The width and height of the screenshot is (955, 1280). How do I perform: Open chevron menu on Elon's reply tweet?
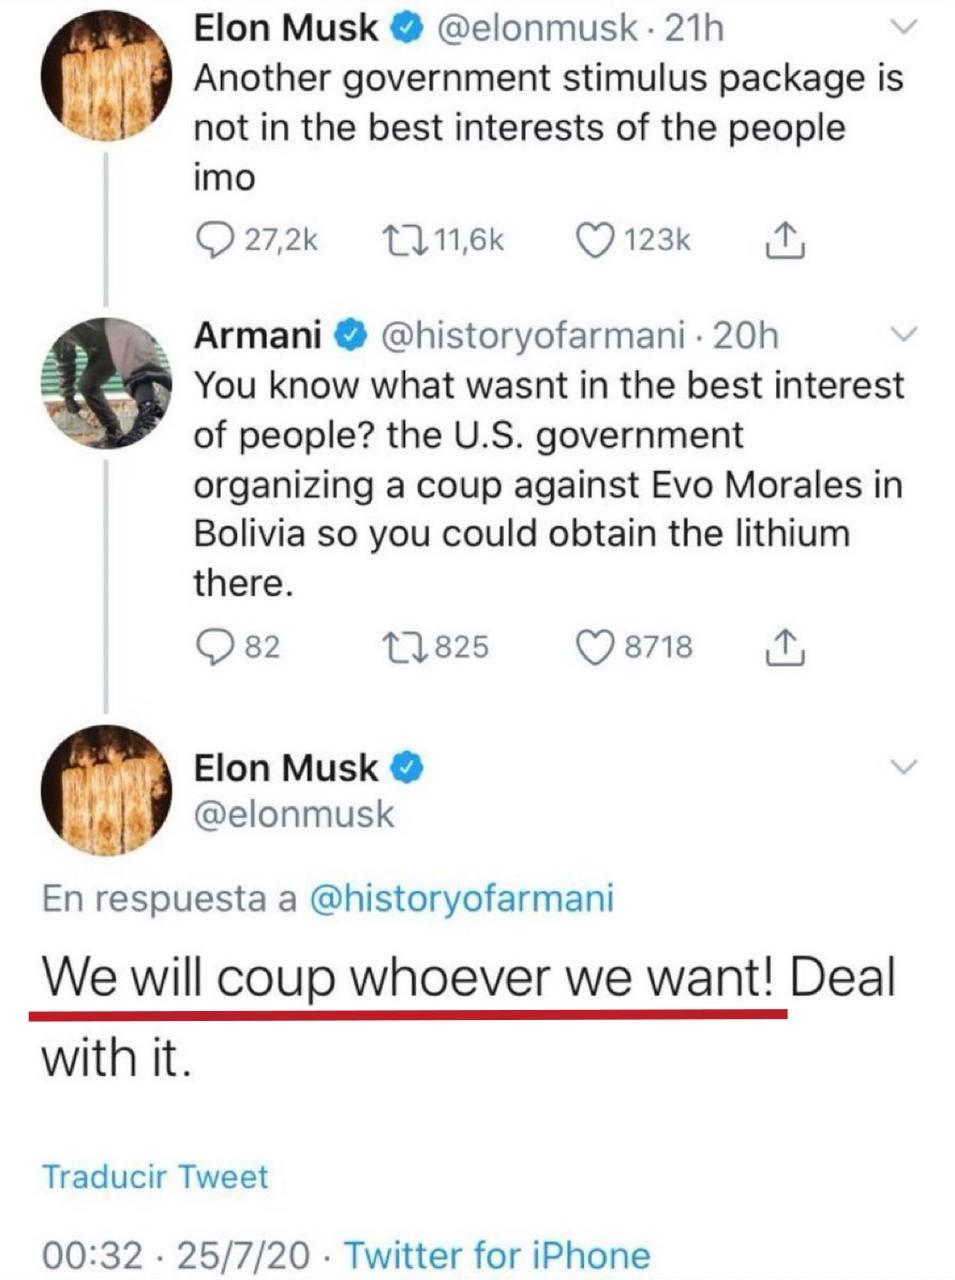(902, 768)
